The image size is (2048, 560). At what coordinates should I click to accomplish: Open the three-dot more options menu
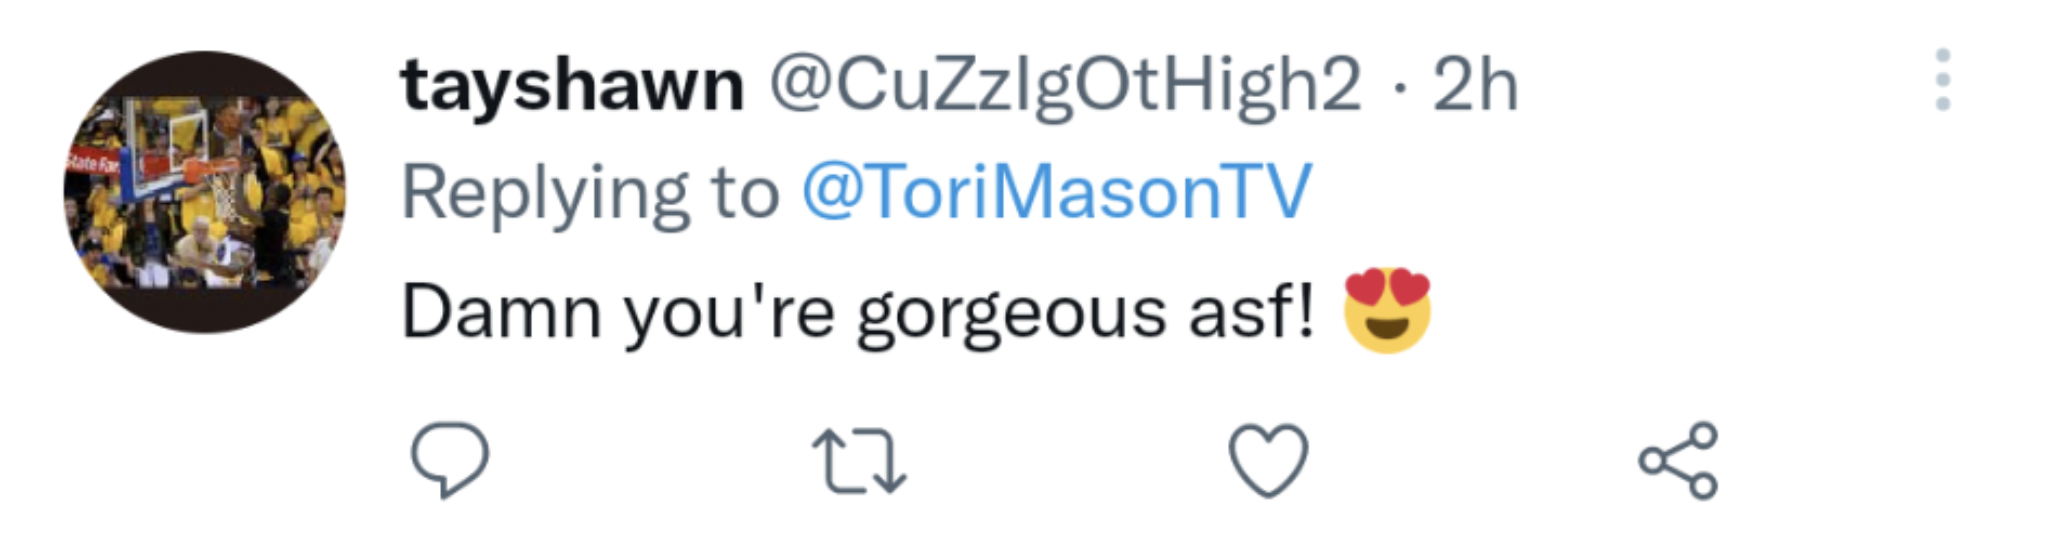[1942, 80]
